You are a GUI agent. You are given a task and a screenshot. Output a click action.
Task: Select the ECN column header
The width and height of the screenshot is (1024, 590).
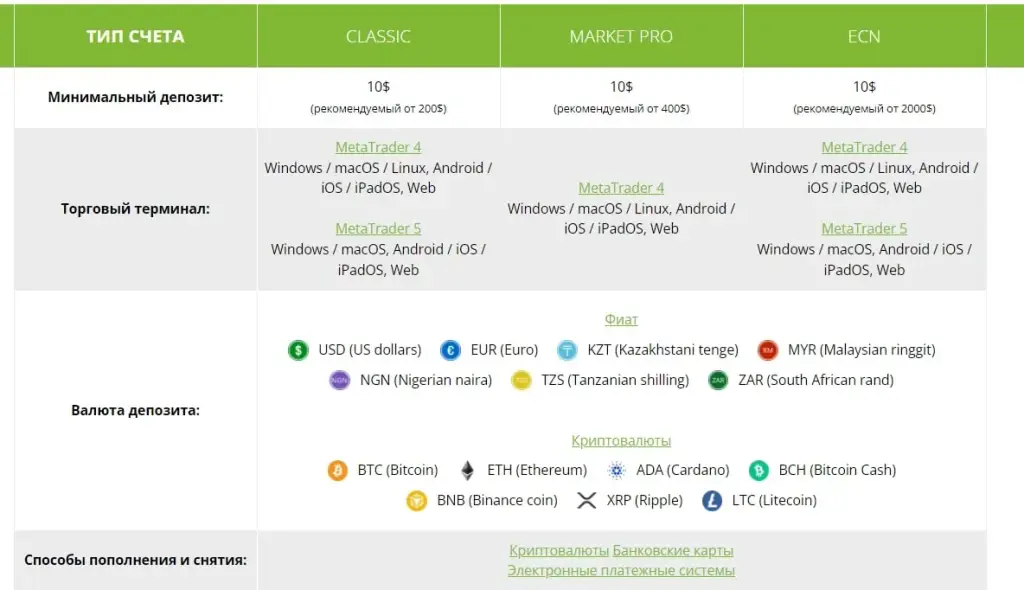point(864,36)
